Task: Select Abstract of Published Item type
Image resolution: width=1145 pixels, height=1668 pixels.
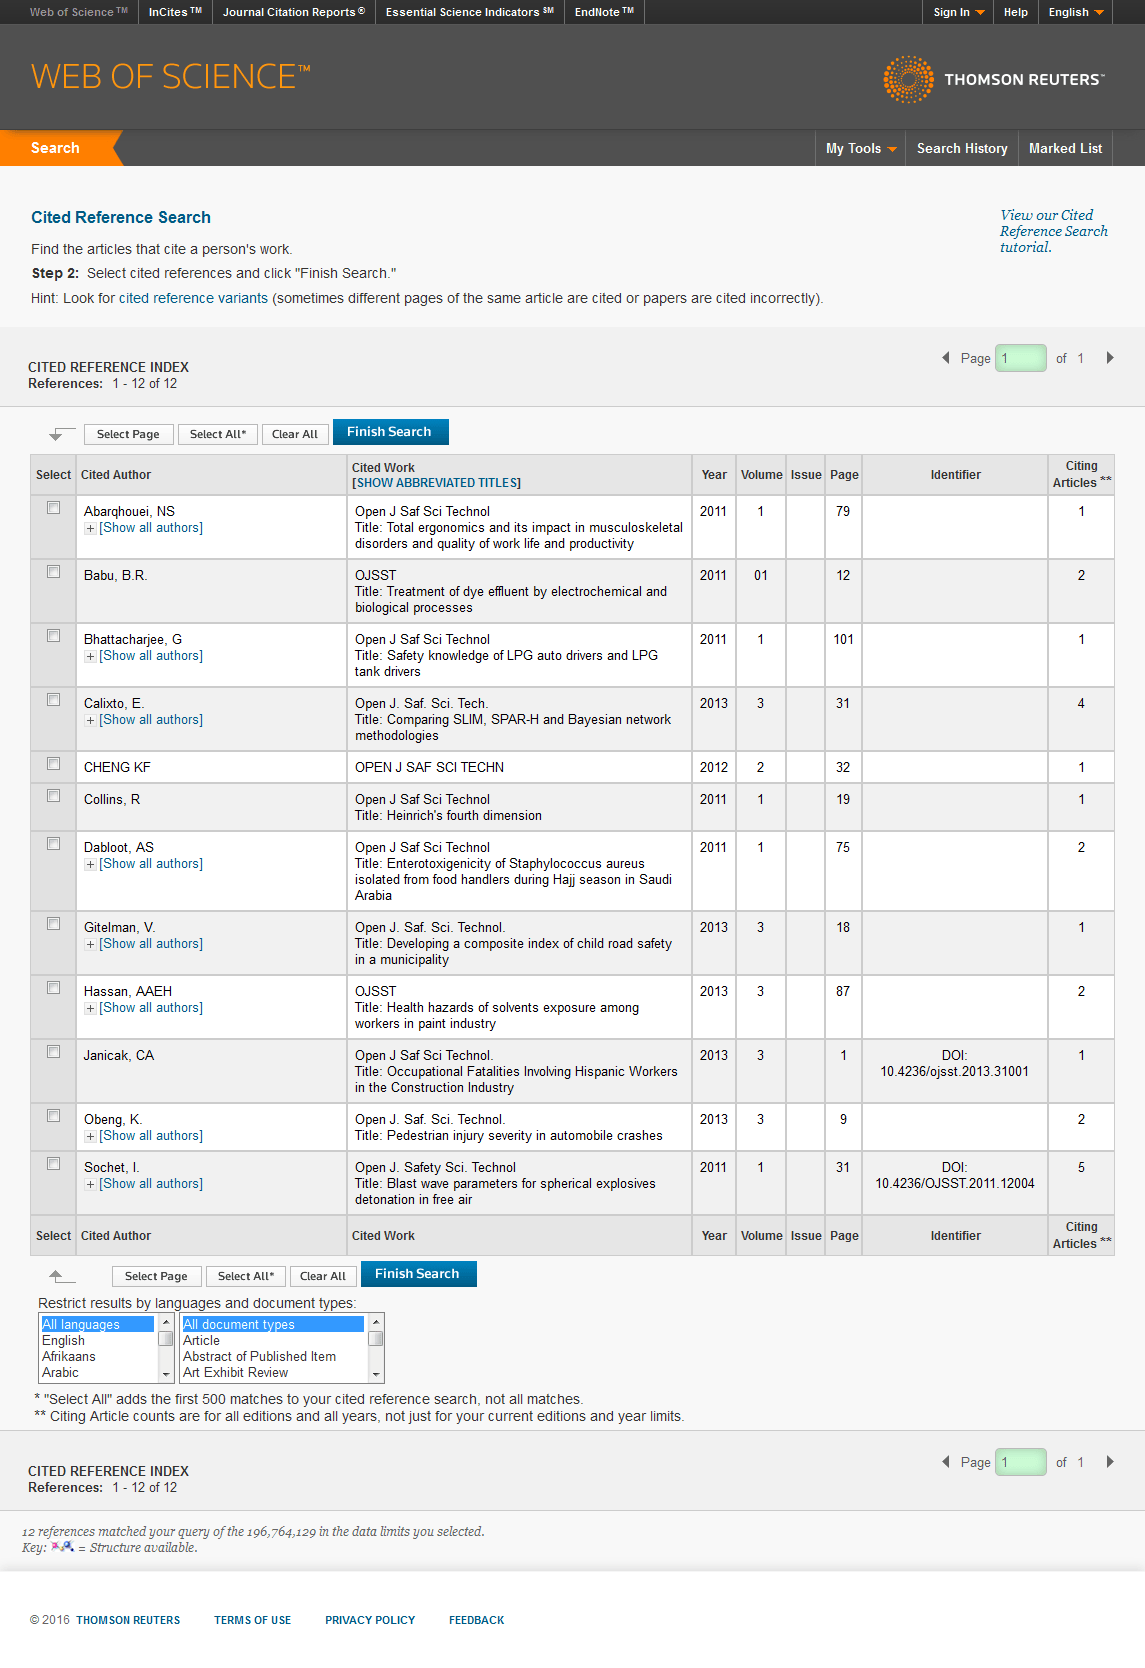Action: (273, 1356)
